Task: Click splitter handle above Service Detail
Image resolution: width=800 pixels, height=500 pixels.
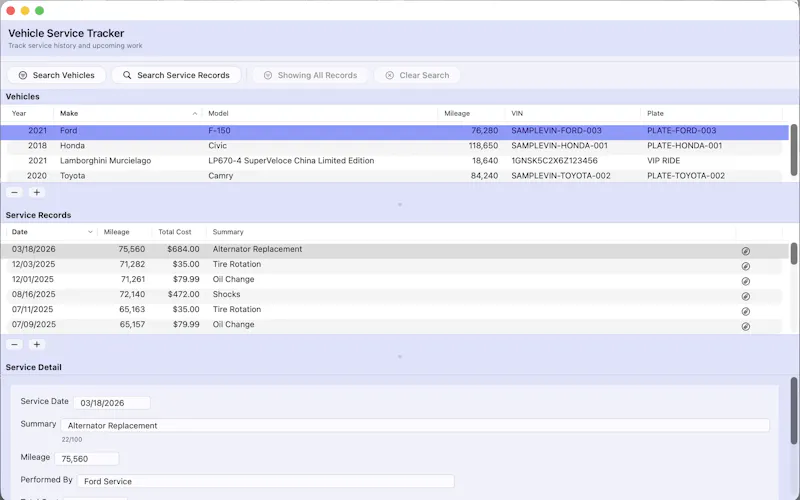Action: click(399, 357)
